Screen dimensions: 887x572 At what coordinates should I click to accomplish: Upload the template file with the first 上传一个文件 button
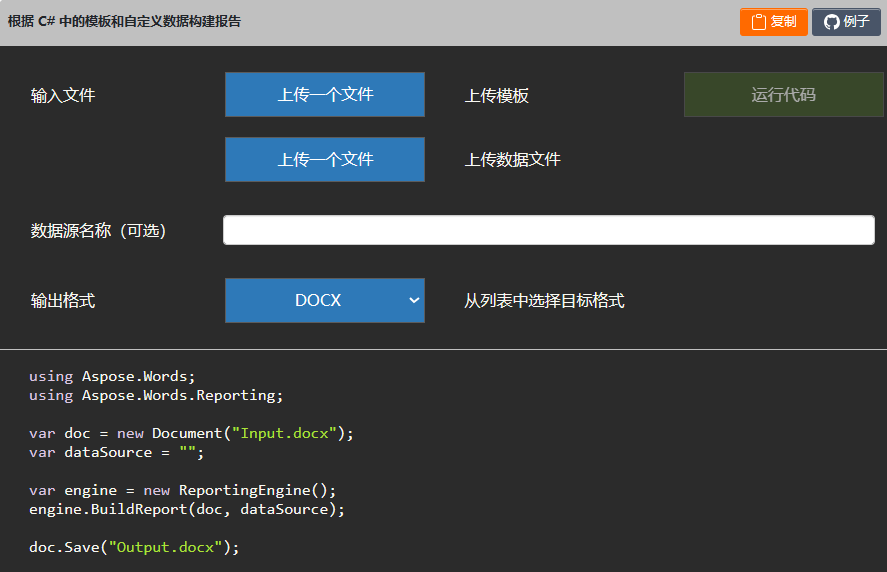point(325,94)
